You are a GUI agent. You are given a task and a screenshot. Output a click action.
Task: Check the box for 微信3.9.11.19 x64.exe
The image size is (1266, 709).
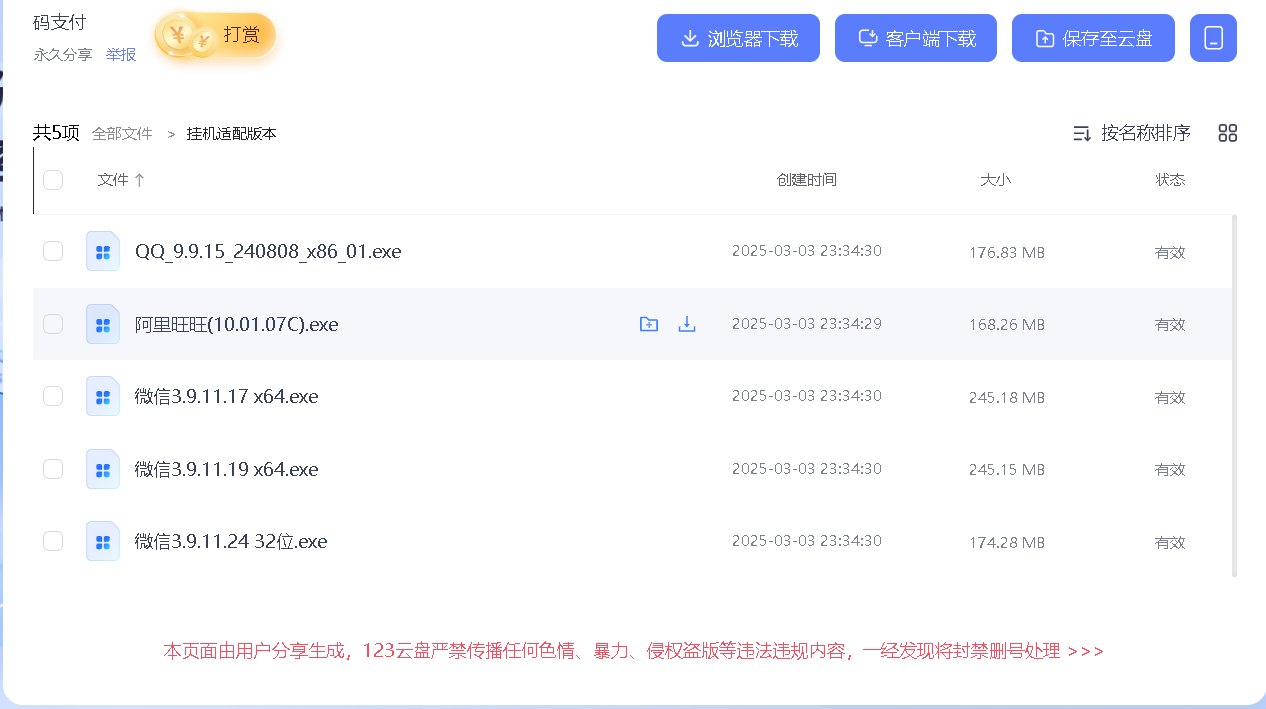coord(53,469)
